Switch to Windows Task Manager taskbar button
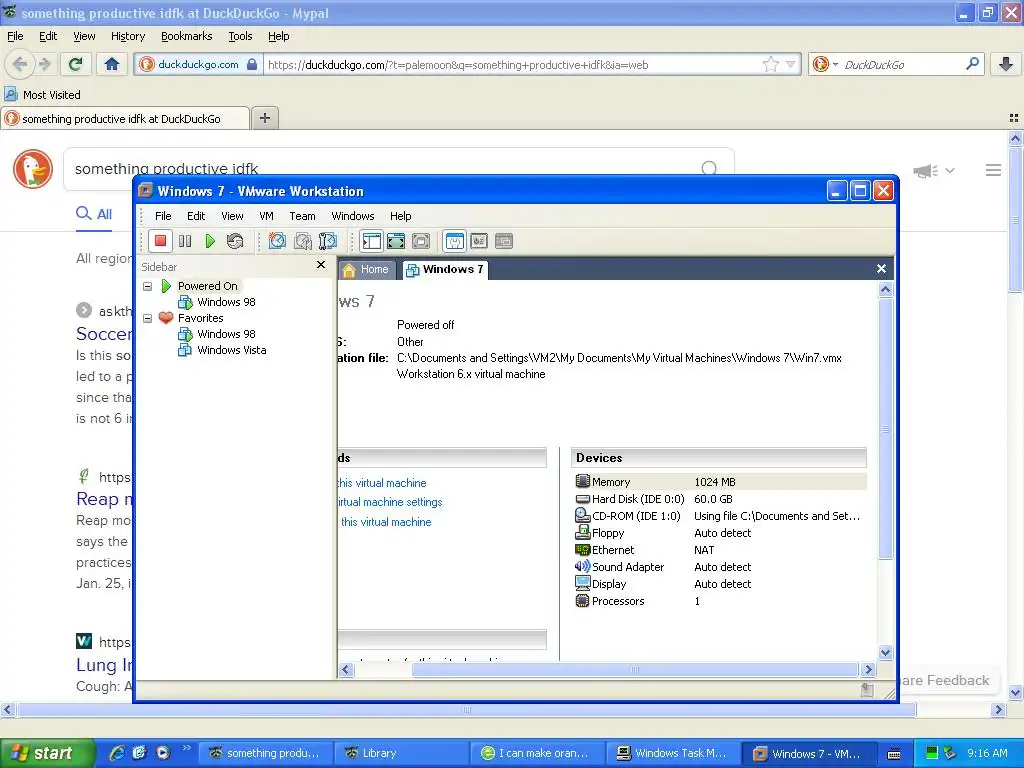This screenshot has height=768, width=1024. tap(673, 753)
